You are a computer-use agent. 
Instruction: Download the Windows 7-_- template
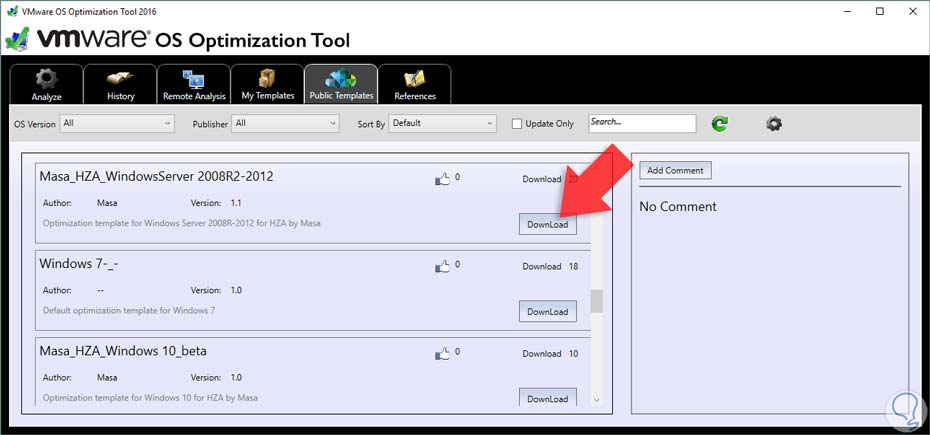pos(547,312)
